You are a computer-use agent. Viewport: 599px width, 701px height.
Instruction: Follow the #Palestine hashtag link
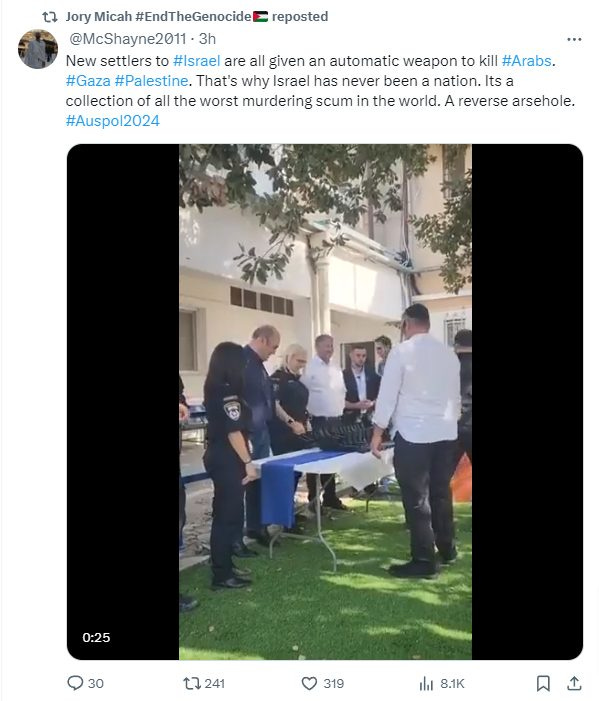click(x=151, y=81)
